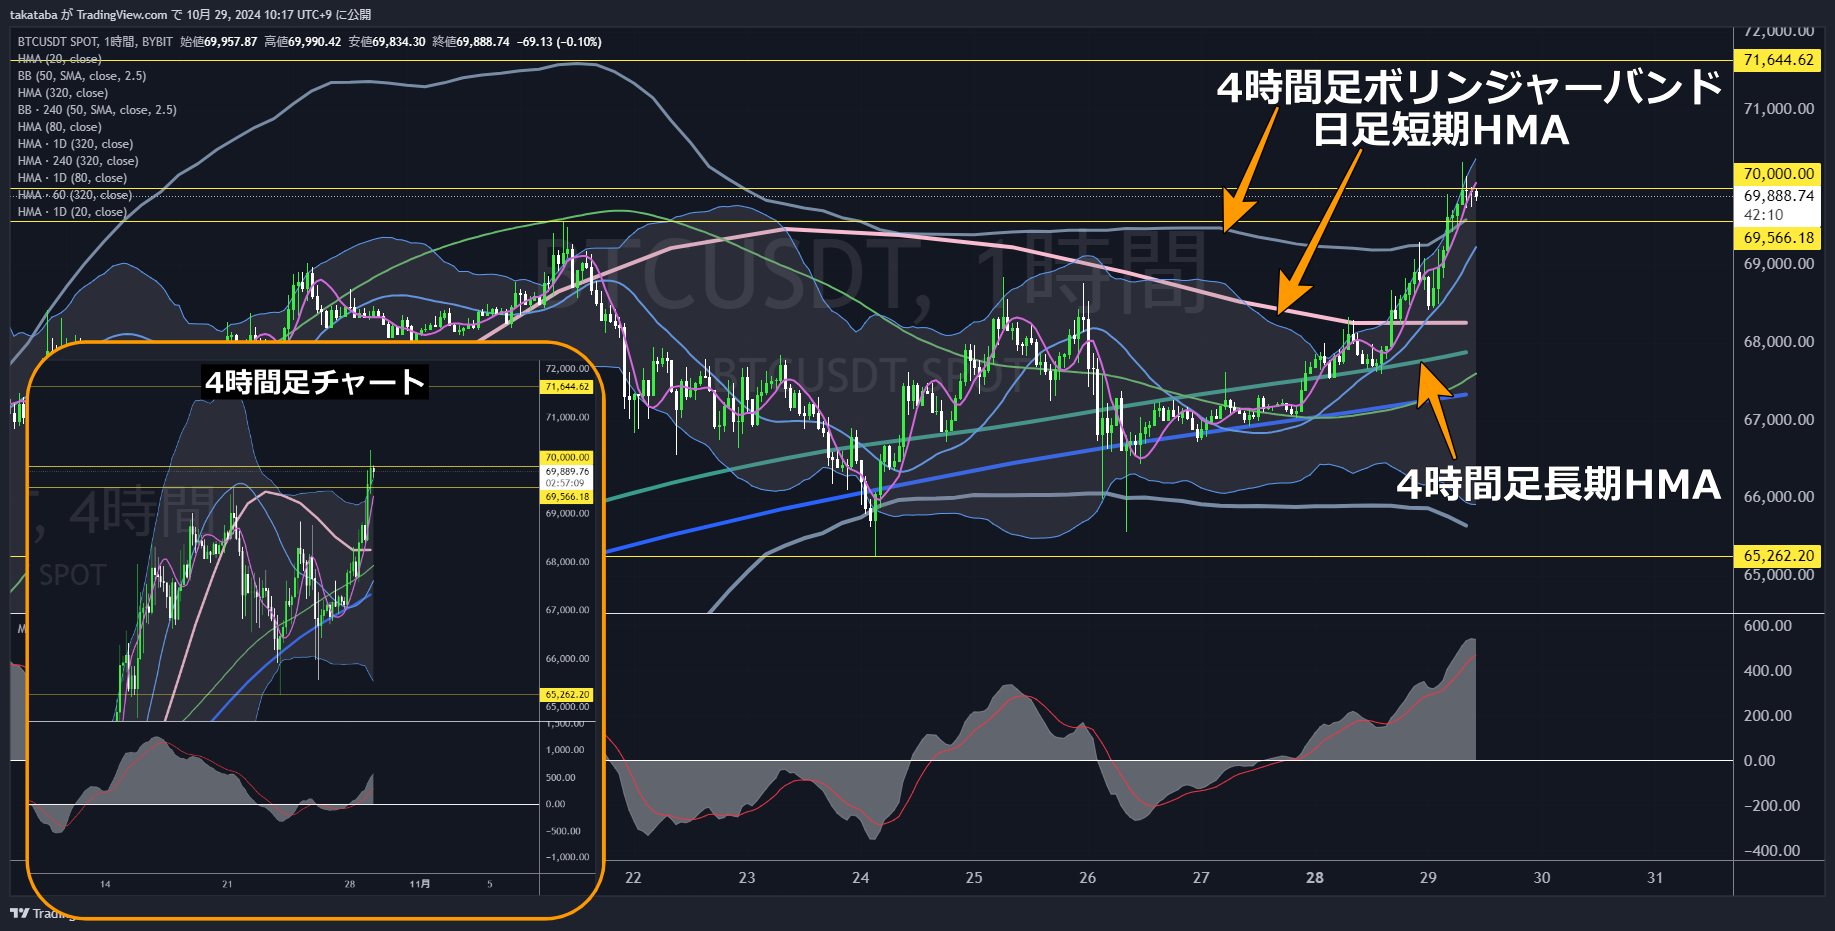Click the current price 69,888.74 label on main axis
1835x931 pixels.
(x=1779, y=196)
